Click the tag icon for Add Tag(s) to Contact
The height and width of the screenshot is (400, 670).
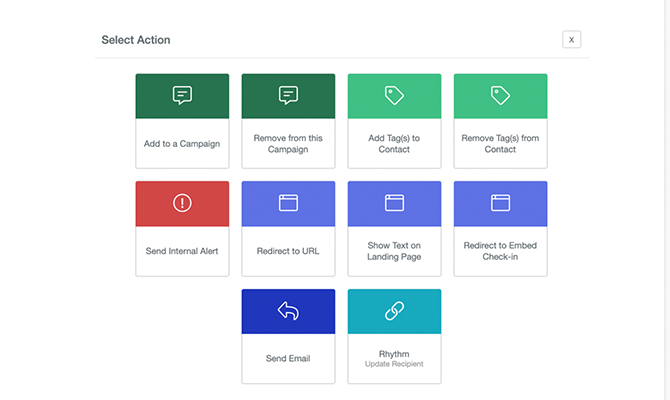tap(394, 95)
